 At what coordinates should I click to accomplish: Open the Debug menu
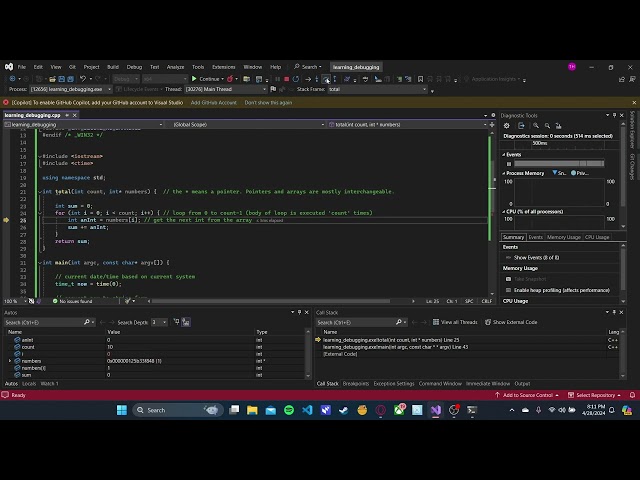coord(134,67)
